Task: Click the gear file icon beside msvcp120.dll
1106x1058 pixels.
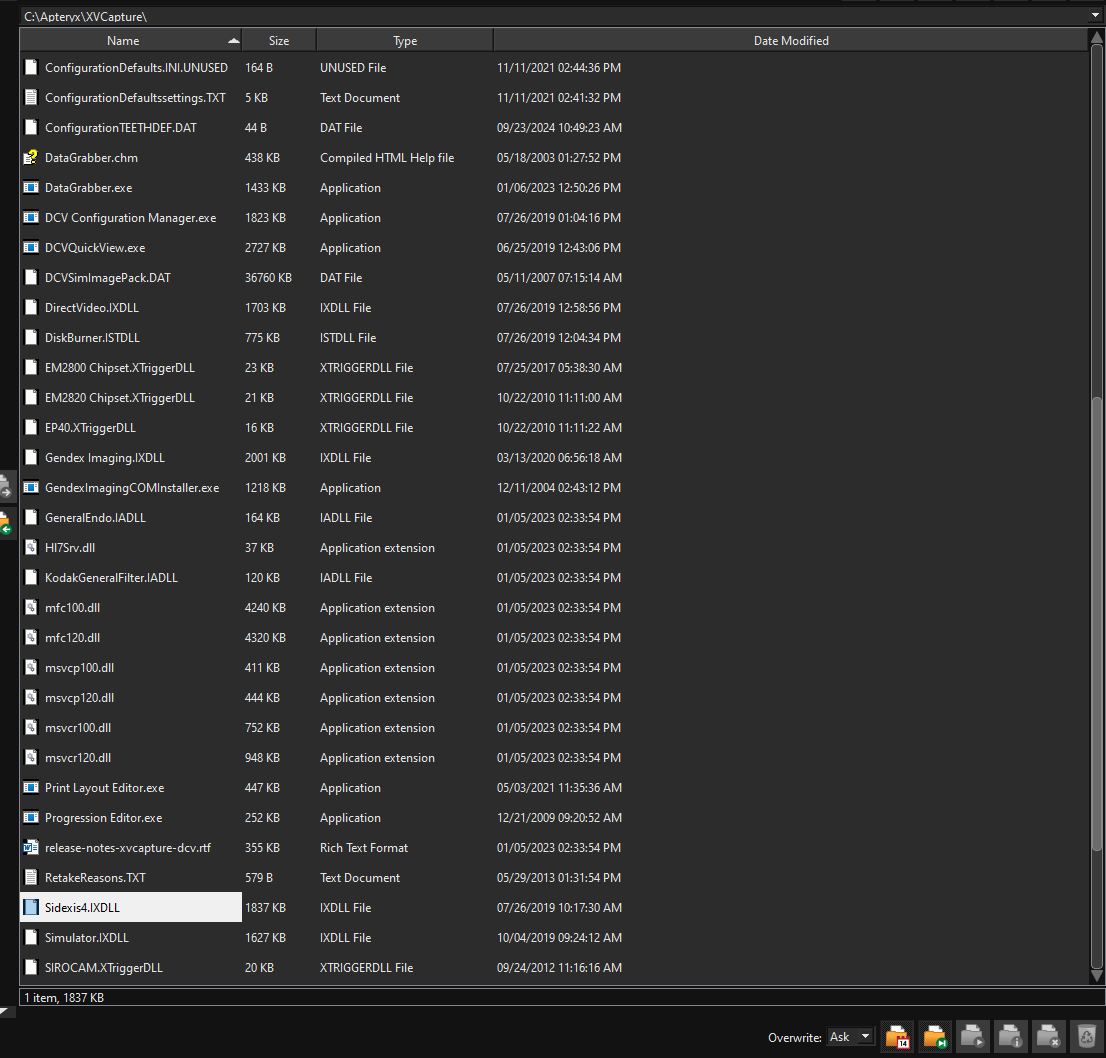Action: [30, 698]
